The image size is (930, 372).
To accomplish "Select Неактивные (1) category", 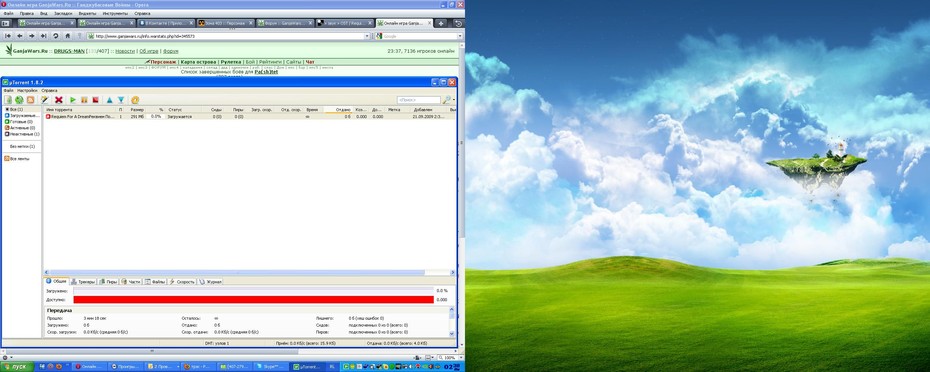I will tap(22, 134).
